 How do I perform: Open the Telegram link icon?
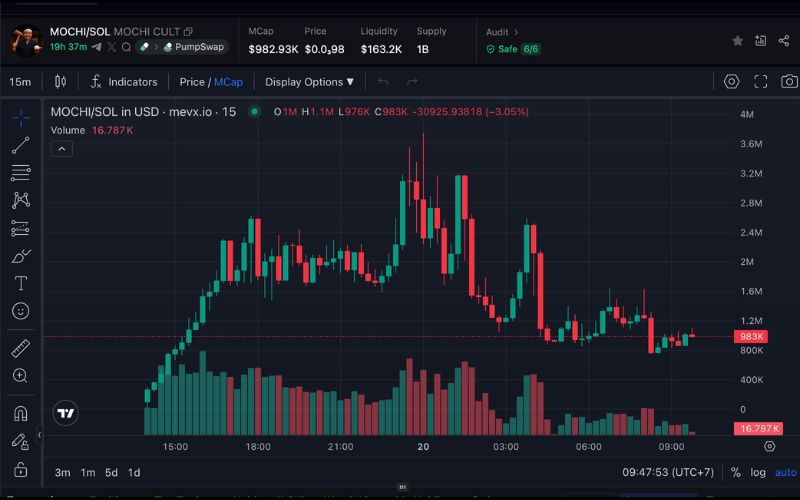click(96, 47)
